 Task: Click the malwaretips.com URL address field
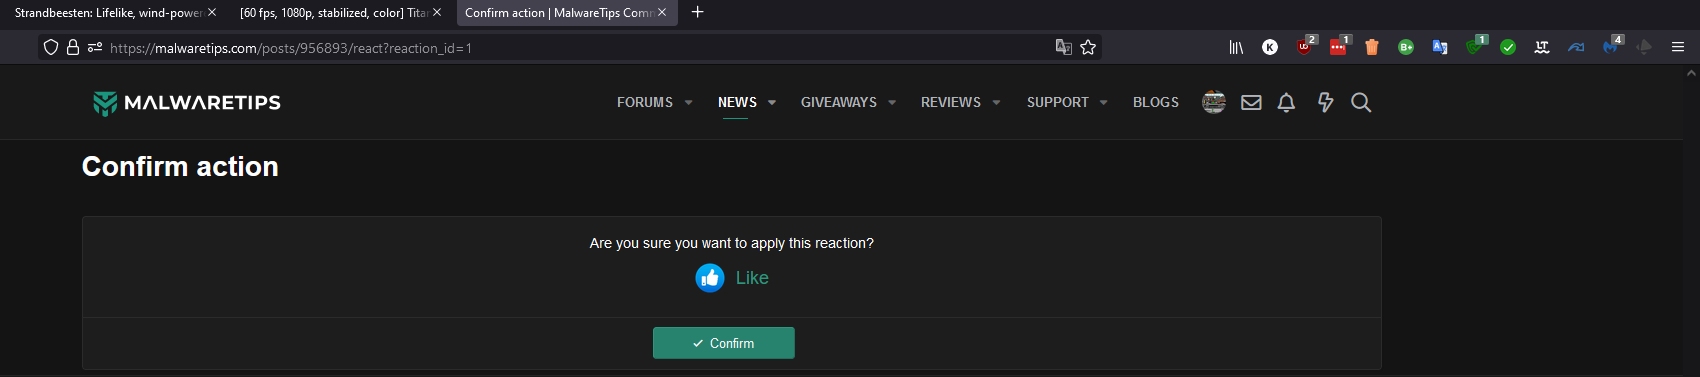point(570,47)
